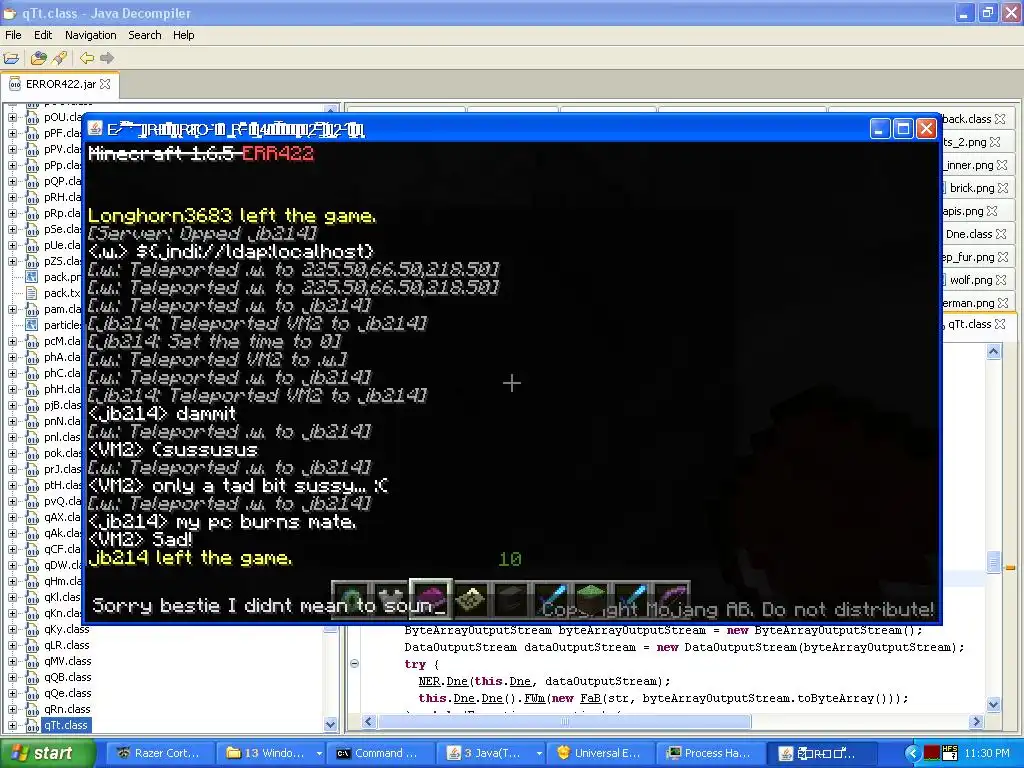This screenshot has width=1024, height=768.
Task: Click the Java Decompiler icon in the title bar
Action: click(10, 13)
